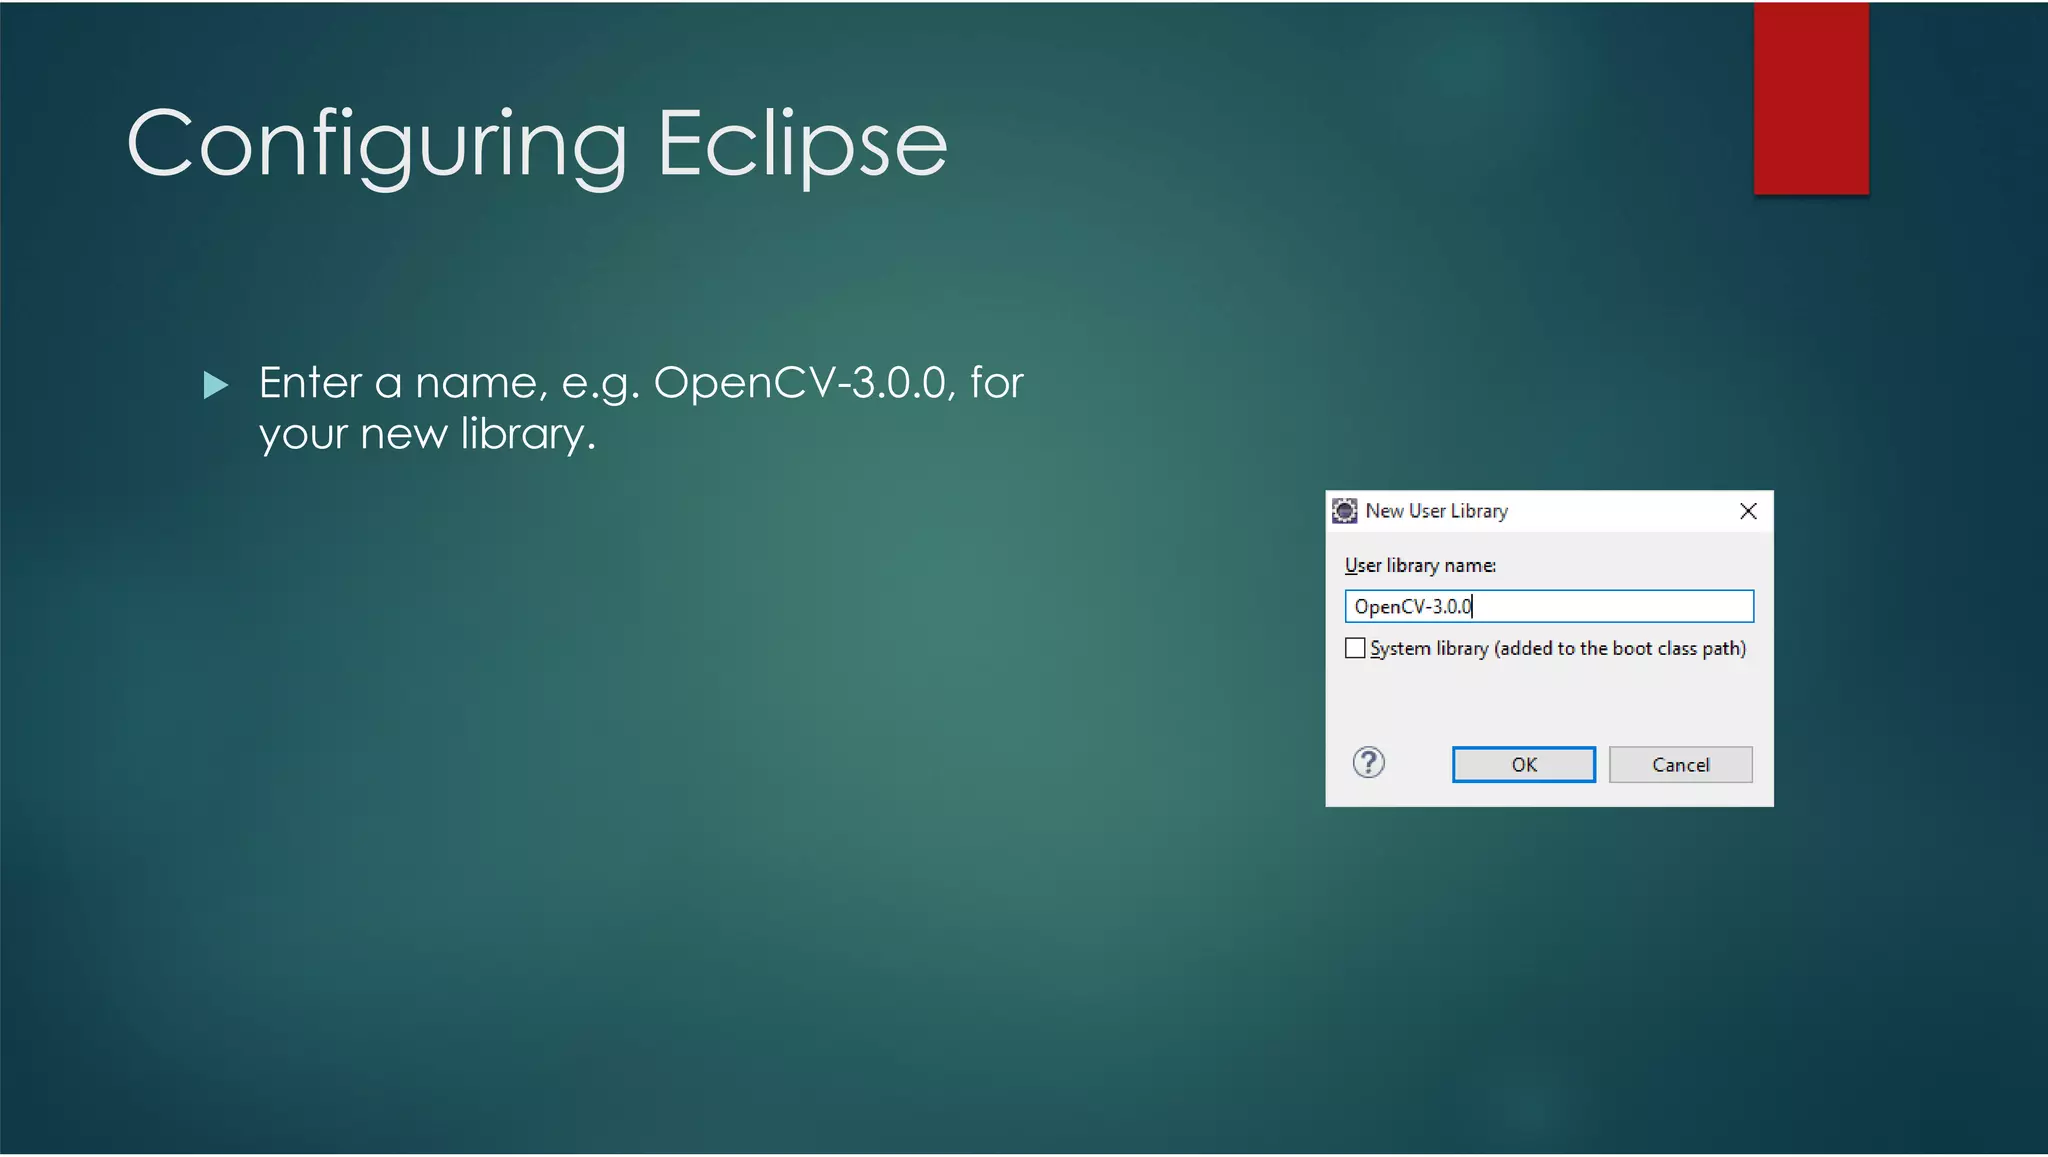
Task: Click the 'your new library.' text line
Action: pos(426,435)
